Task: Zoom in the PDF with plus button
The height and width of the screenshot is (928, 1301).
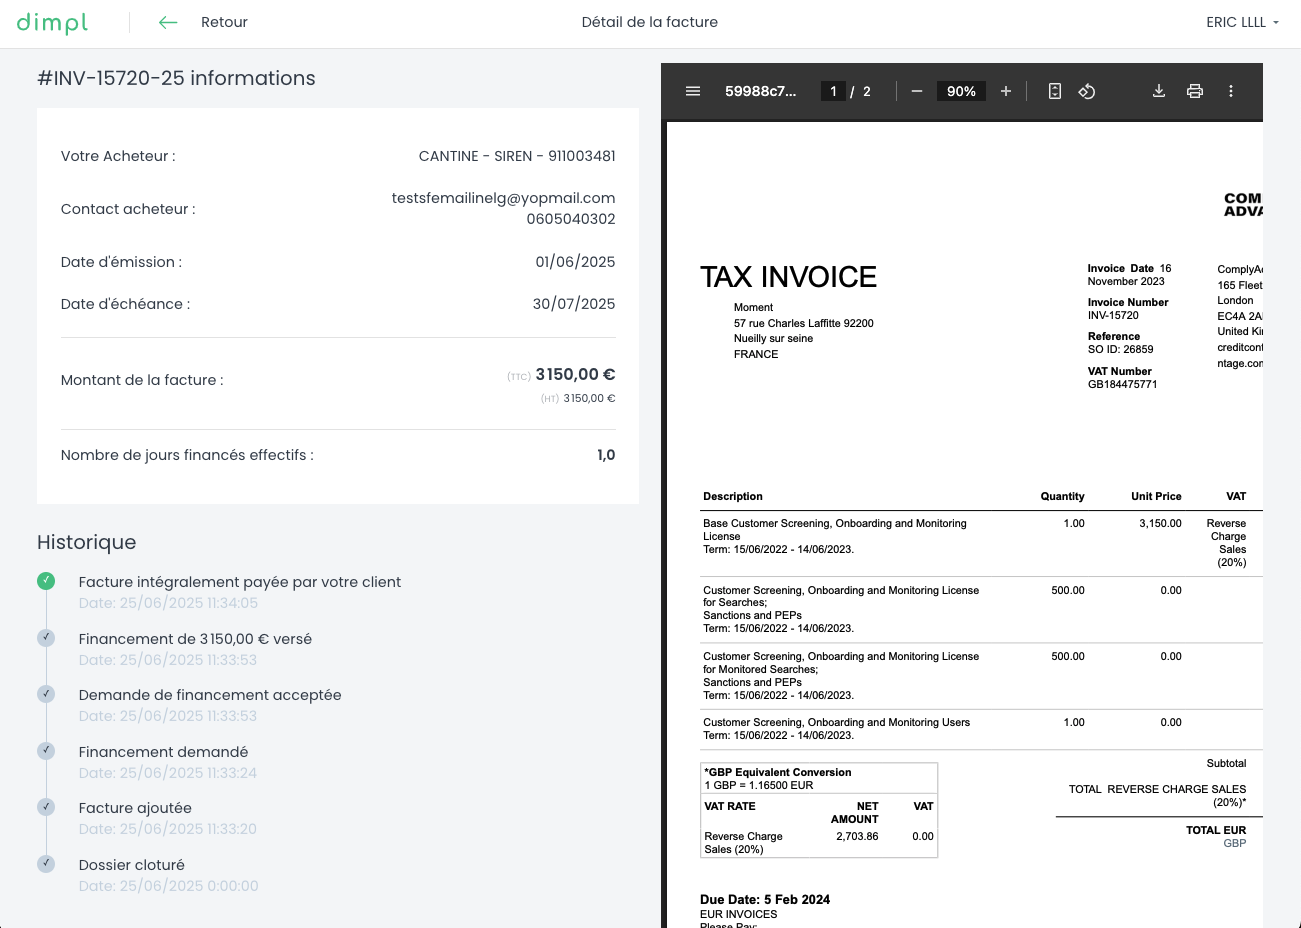Action: click(x=1006, y=91)
